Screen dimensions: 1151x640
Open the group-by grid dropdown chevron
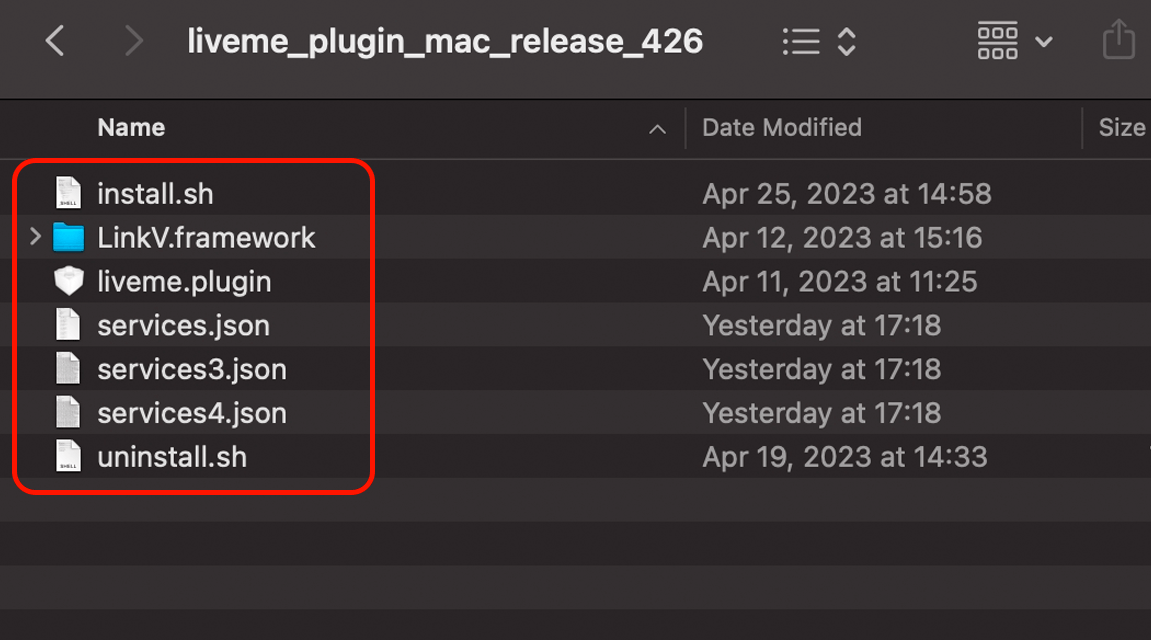click(x=1043, y=42)
